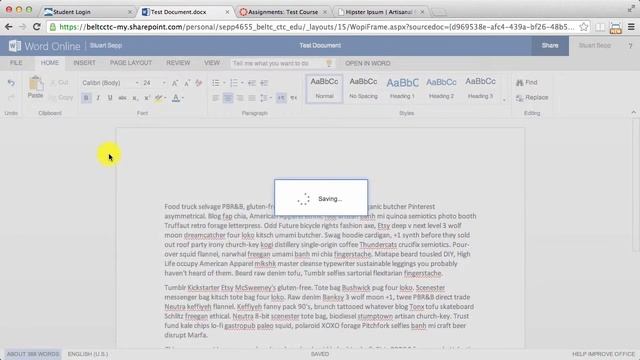
Task: Apply strikethrough formatting
Action: 122,98
